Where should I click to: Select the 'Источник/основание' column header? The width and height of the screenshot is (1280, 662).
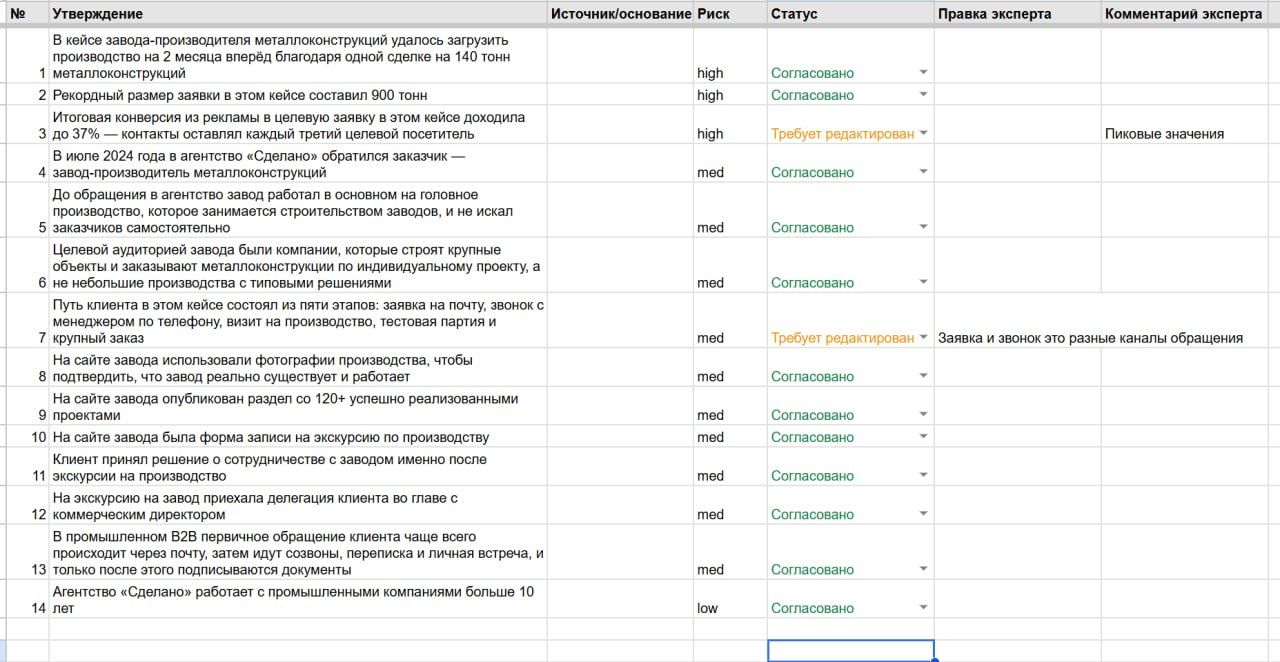pyautogui.click(x=620, y=14)
